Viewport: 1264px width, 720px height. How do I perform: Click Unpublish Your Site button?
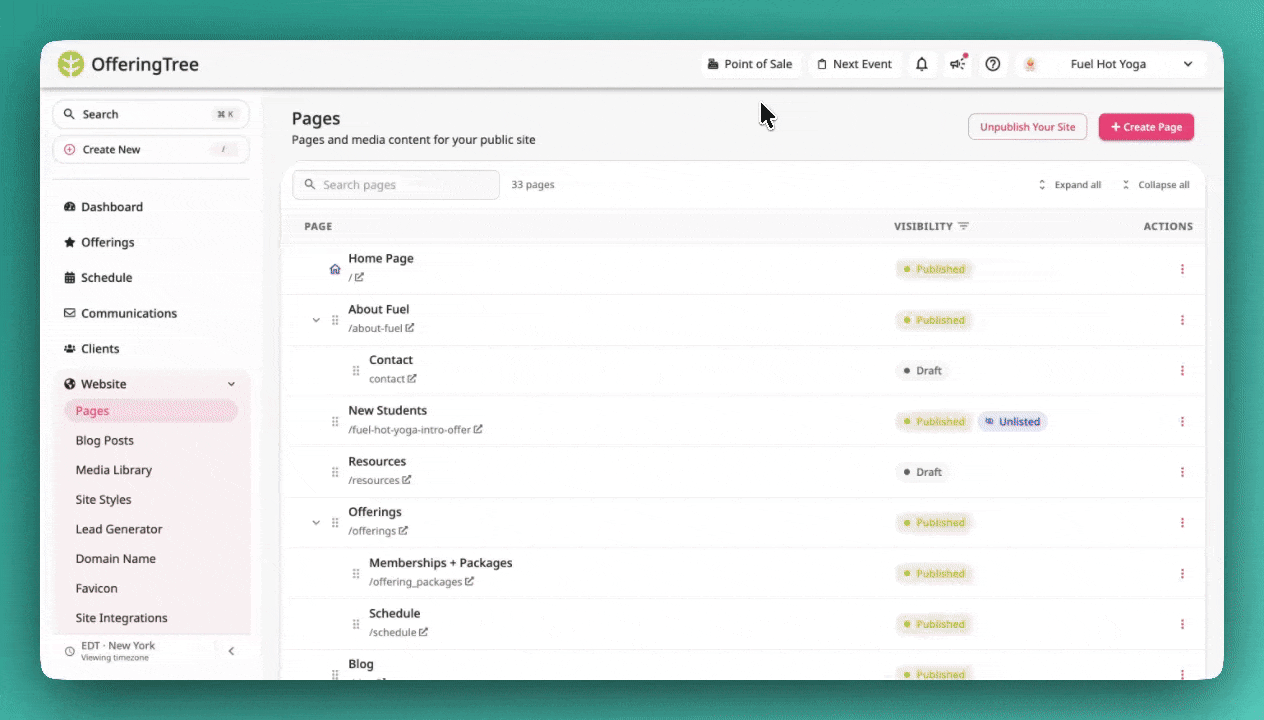1027,127
